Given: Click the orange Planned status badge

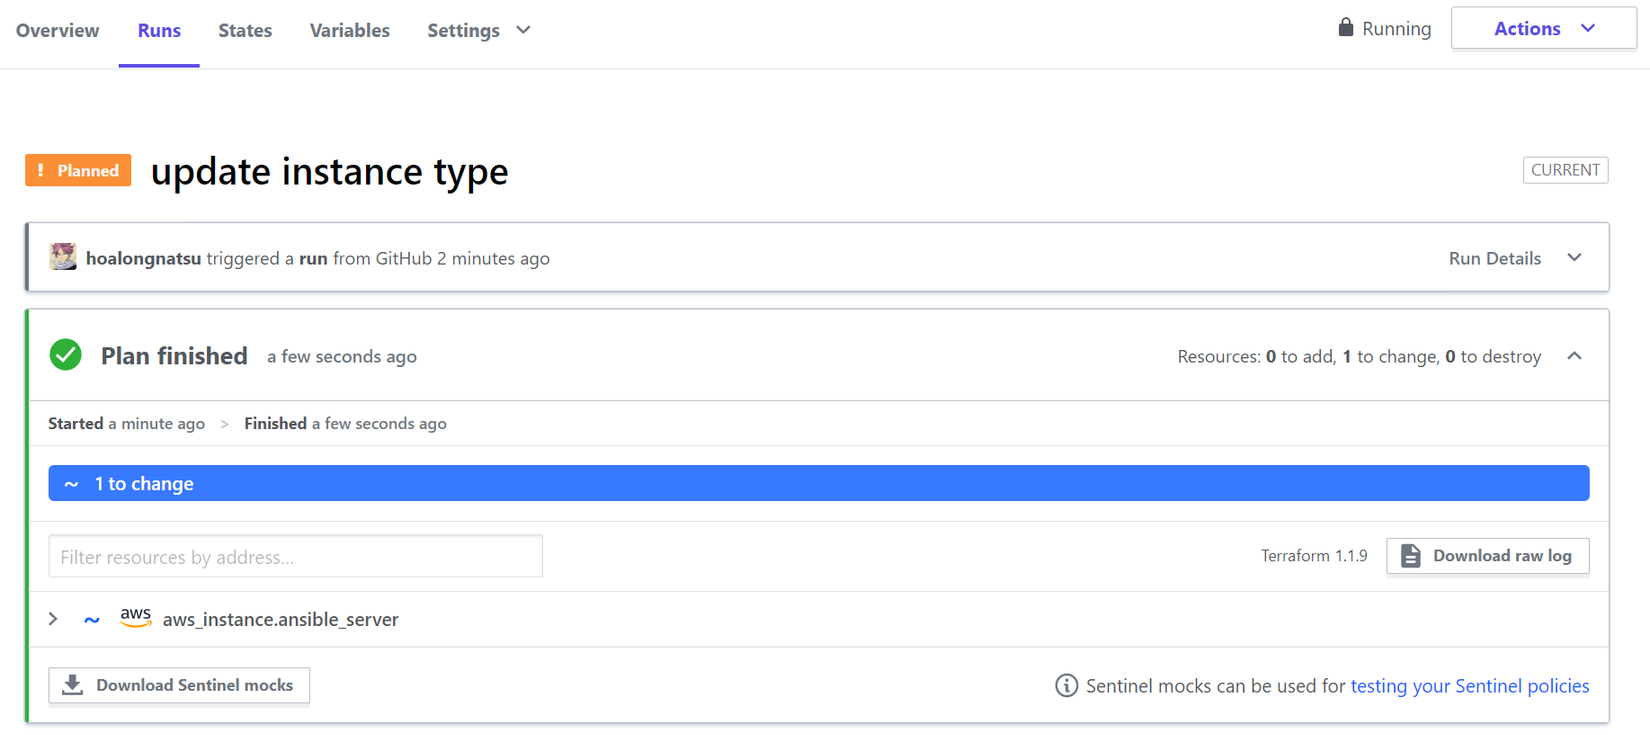Looking at the screenshot, I should pos(78,171).
